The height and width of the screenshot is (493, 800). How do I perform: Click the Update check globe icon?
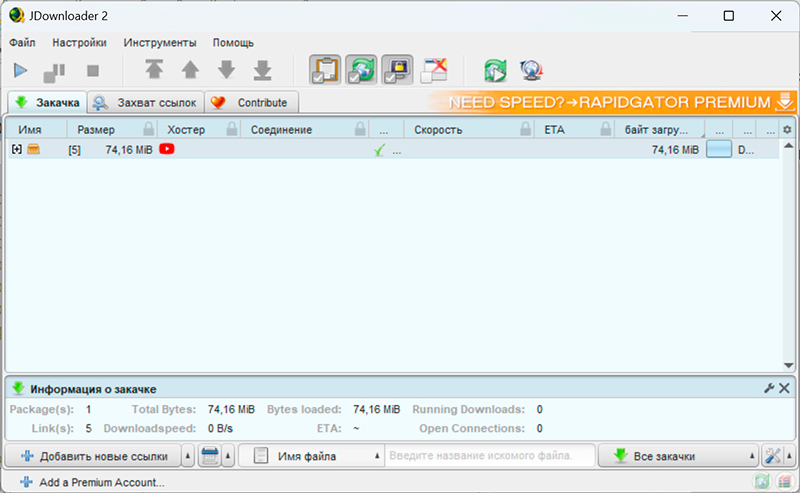pyautogui.click(x=532, y=70)
